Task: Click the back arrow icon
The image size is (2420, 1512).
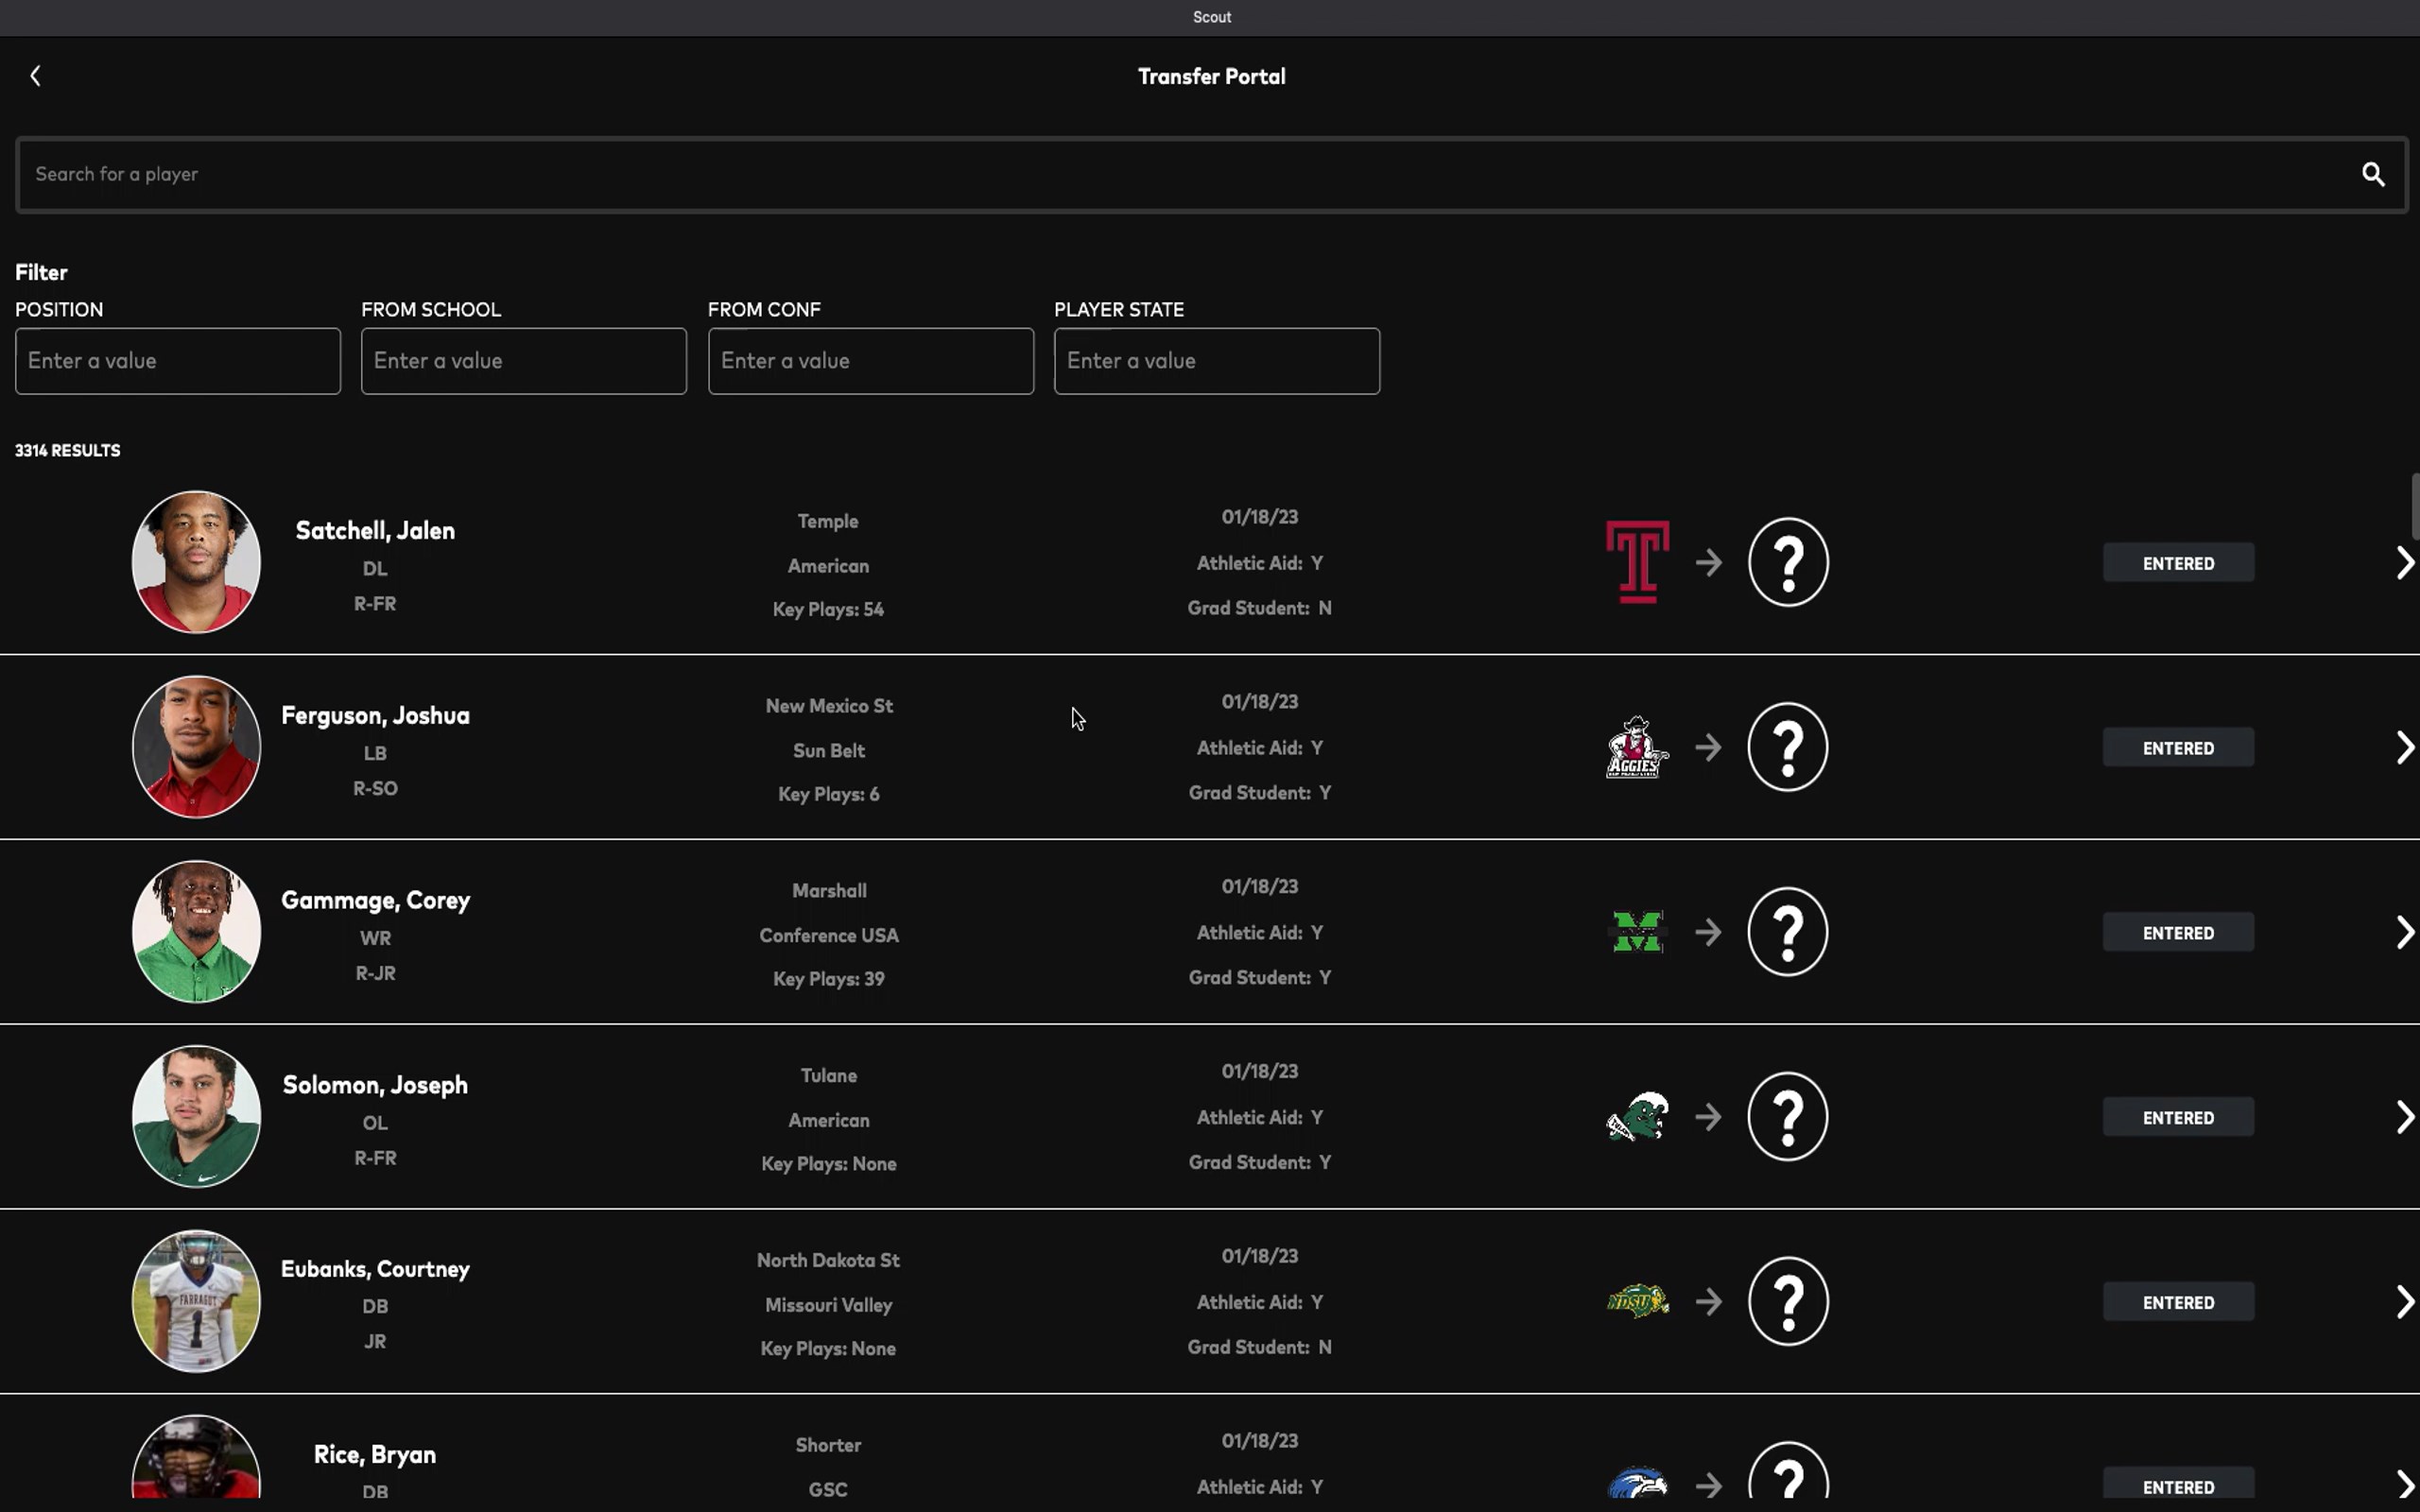Action: [36, 76]
